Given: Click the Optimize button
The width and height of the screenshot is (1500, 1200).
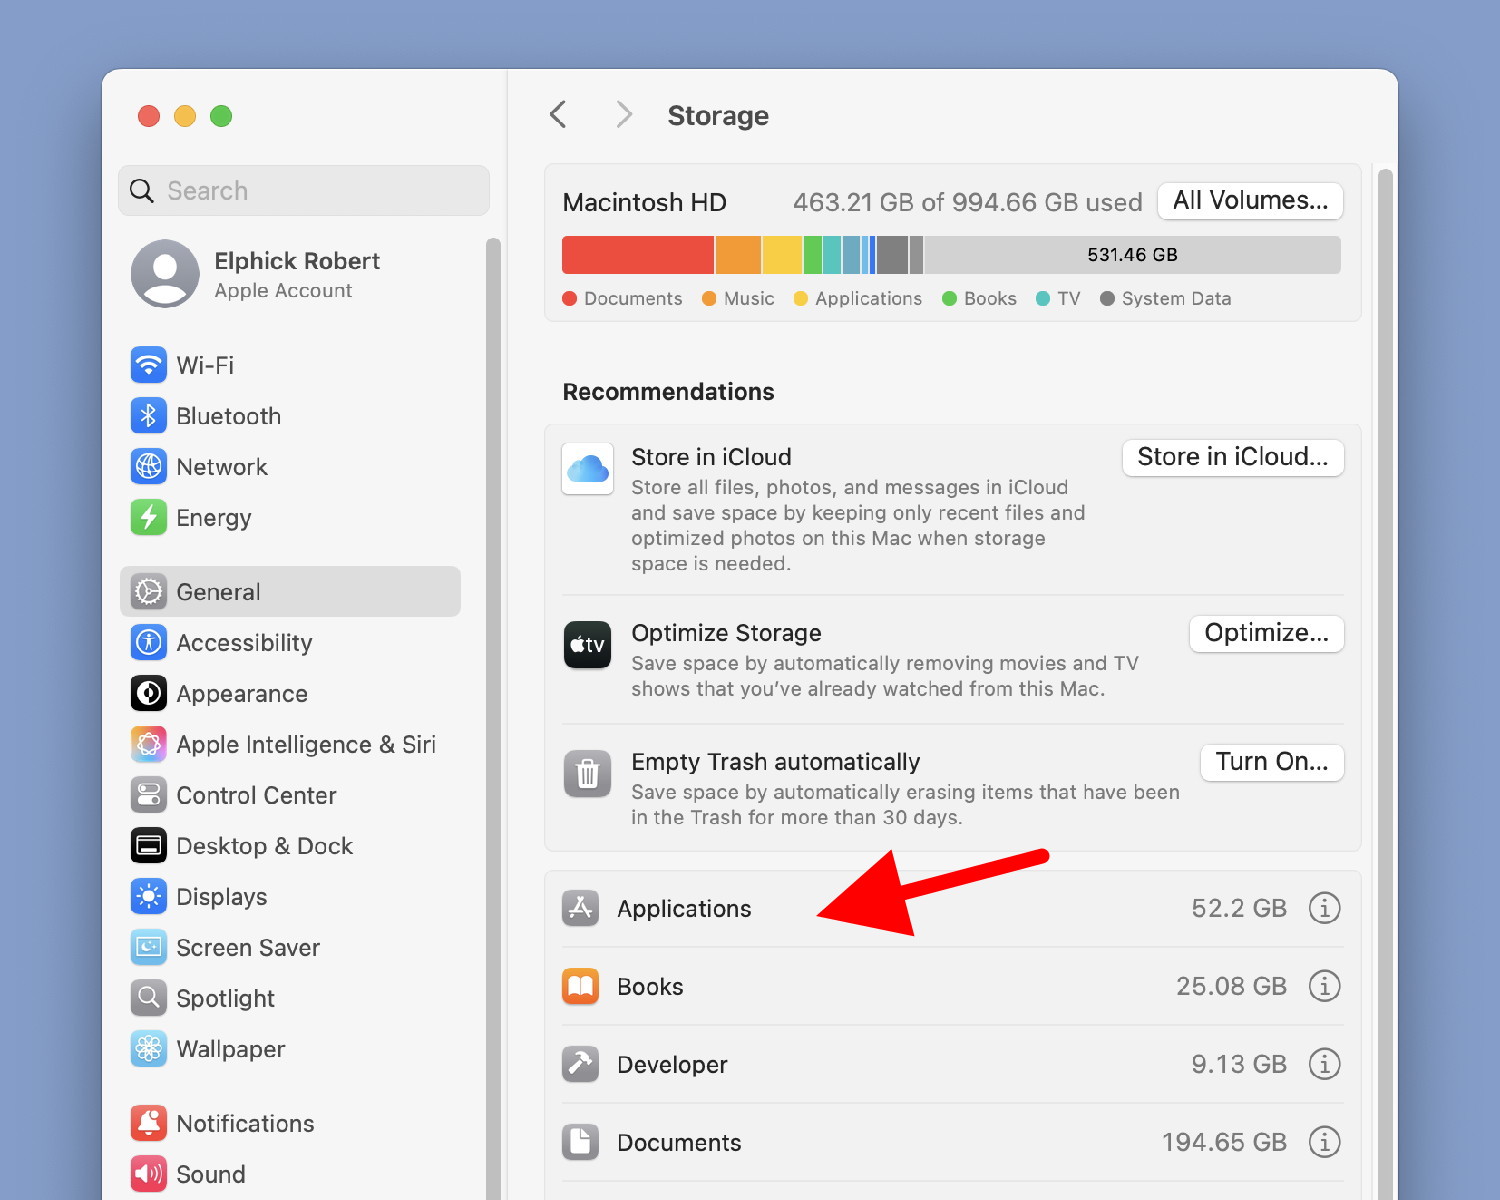Looking at the screenshot, I should pos(1267,633).
